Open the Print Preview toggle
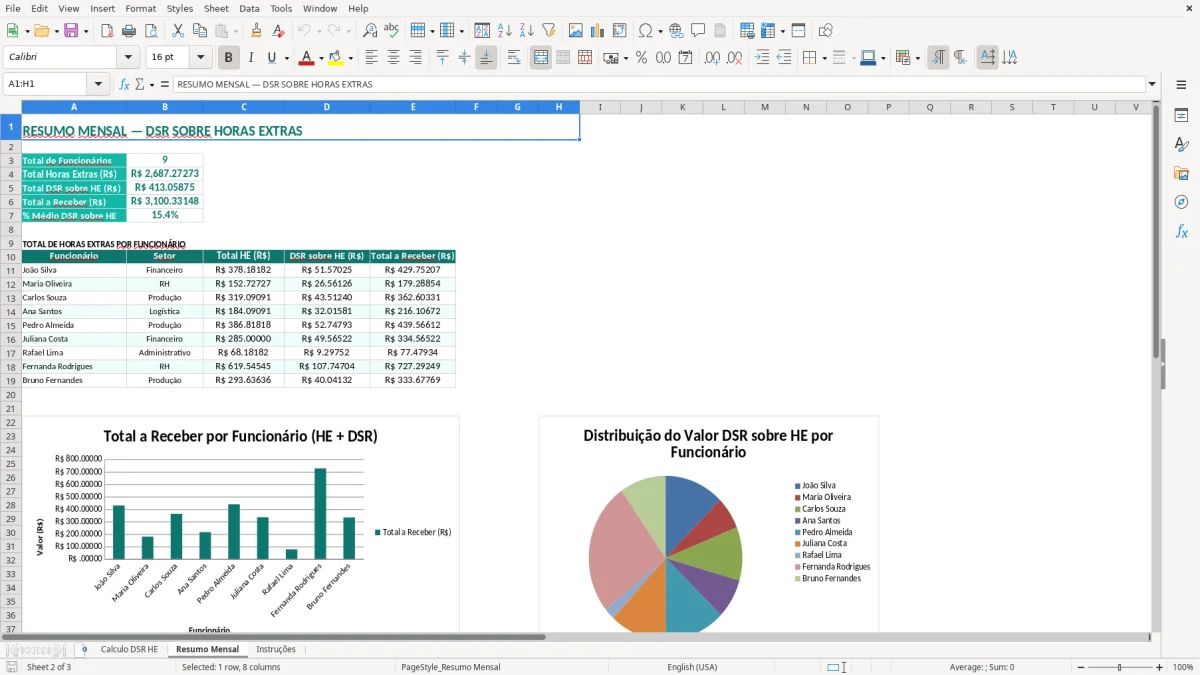 point(149,31)
